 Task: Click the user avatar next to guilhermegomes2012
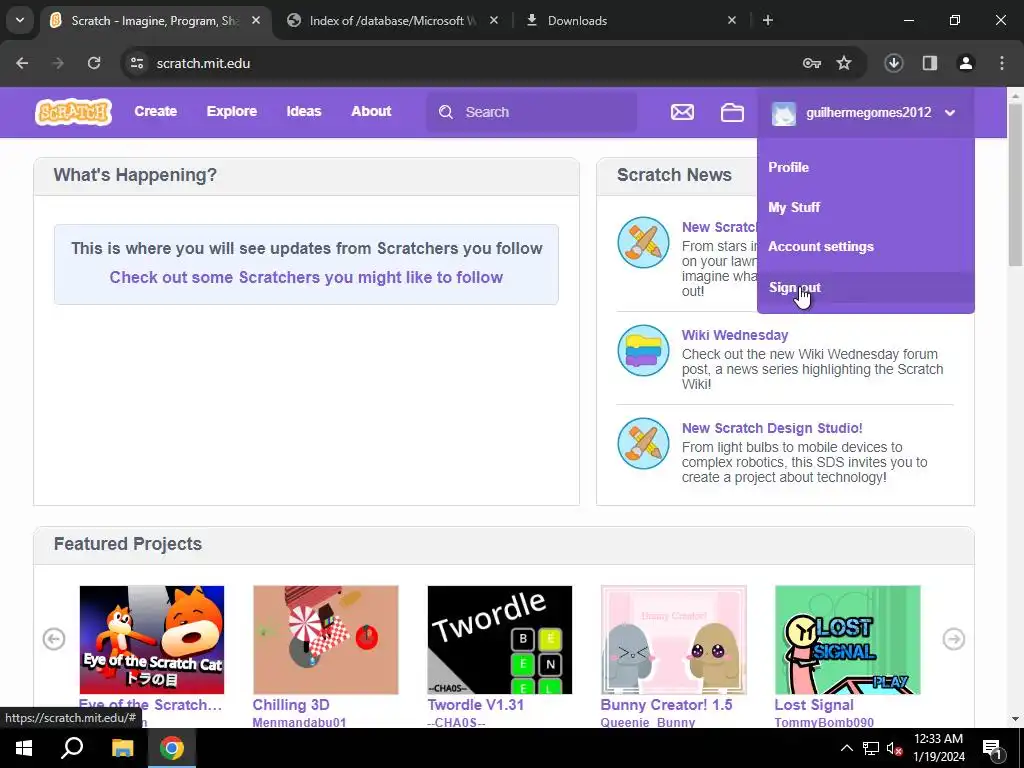point(784,113)
